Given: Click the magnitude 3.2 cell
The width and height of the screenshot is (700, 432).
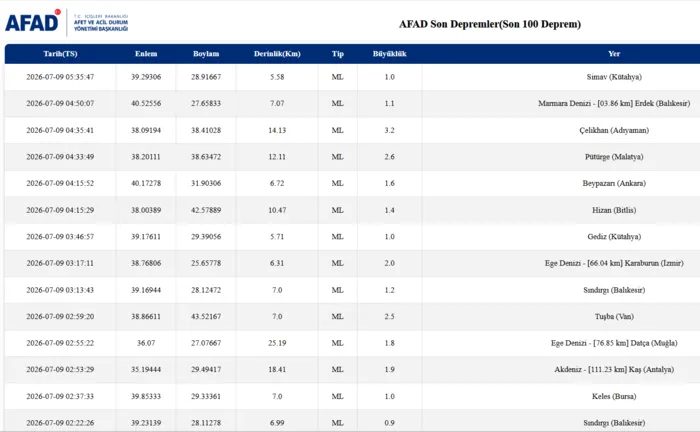Looking at the screenshot, I should pos(389,130).
